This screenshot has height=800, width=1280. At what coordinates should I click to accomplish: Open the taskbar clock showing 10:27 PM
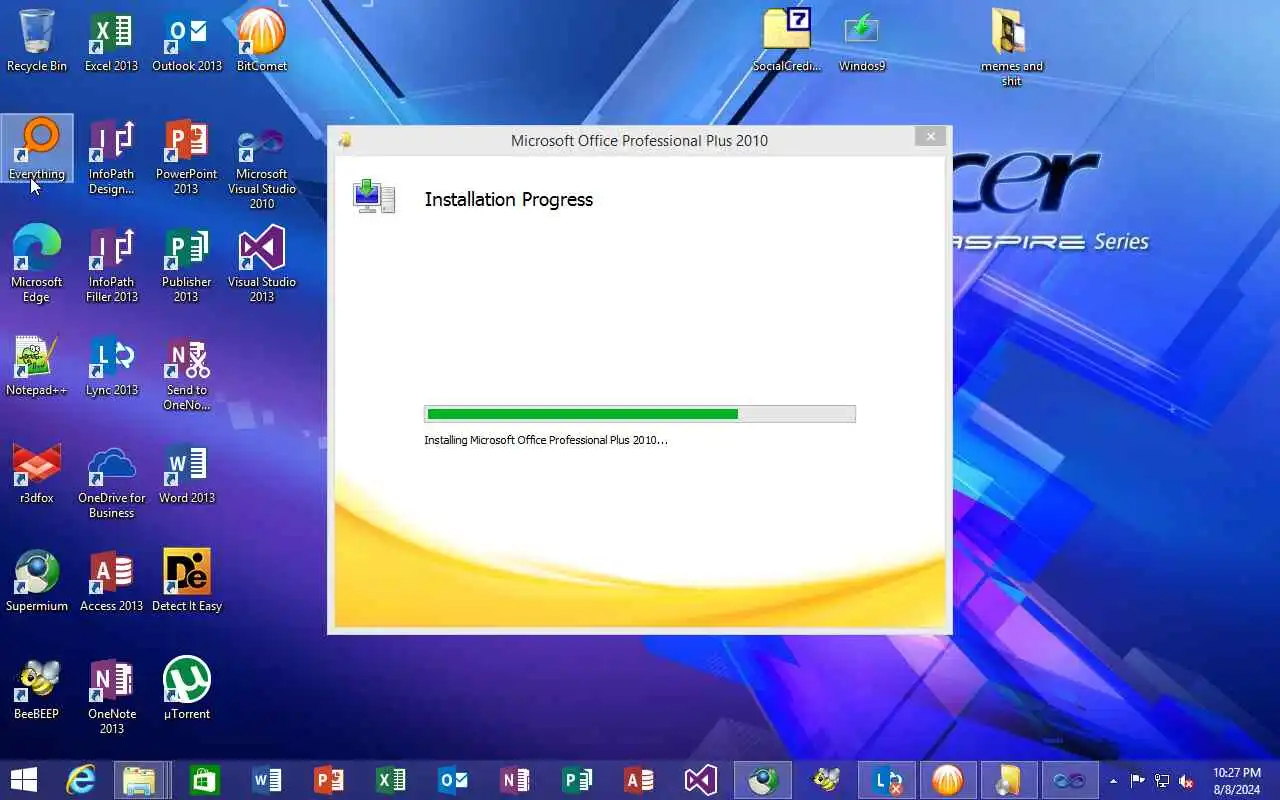(1237, 781)
